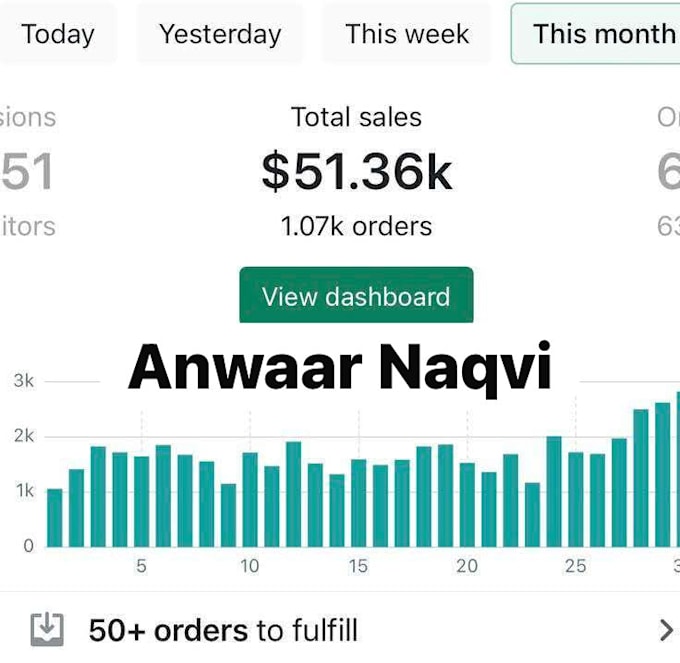Click the first bar in the sales chart
This screenshot has width=680, height=663.
(x=55, y=518)
